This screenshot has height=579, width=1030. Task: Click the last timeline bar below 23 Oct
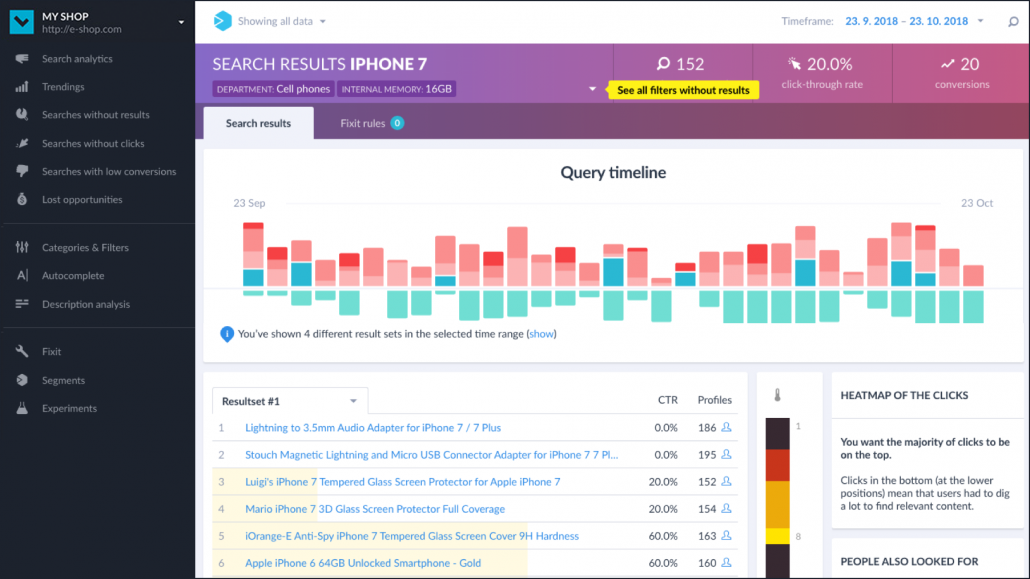pyautogui.click(x=974, y=294)
